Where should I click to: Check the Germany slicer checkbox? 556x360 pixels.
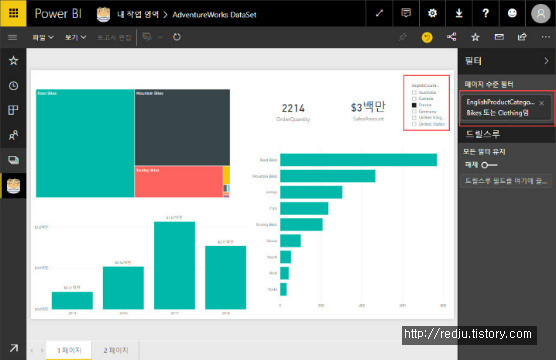414,111
